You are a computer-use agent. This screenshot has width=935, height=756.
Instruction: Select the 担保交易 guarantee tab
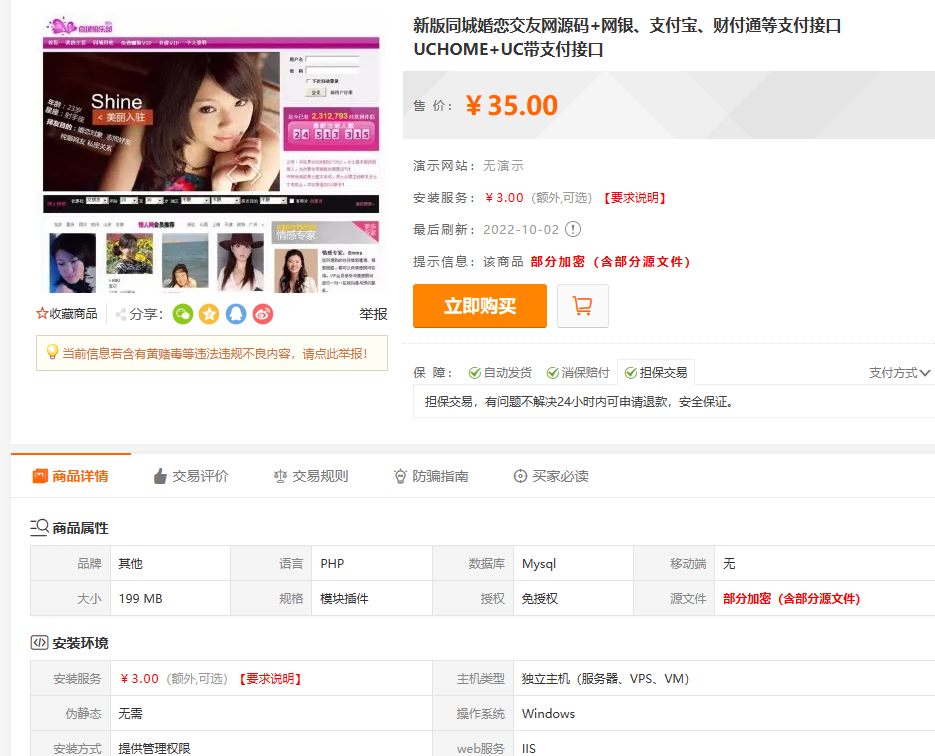(656, 373)
